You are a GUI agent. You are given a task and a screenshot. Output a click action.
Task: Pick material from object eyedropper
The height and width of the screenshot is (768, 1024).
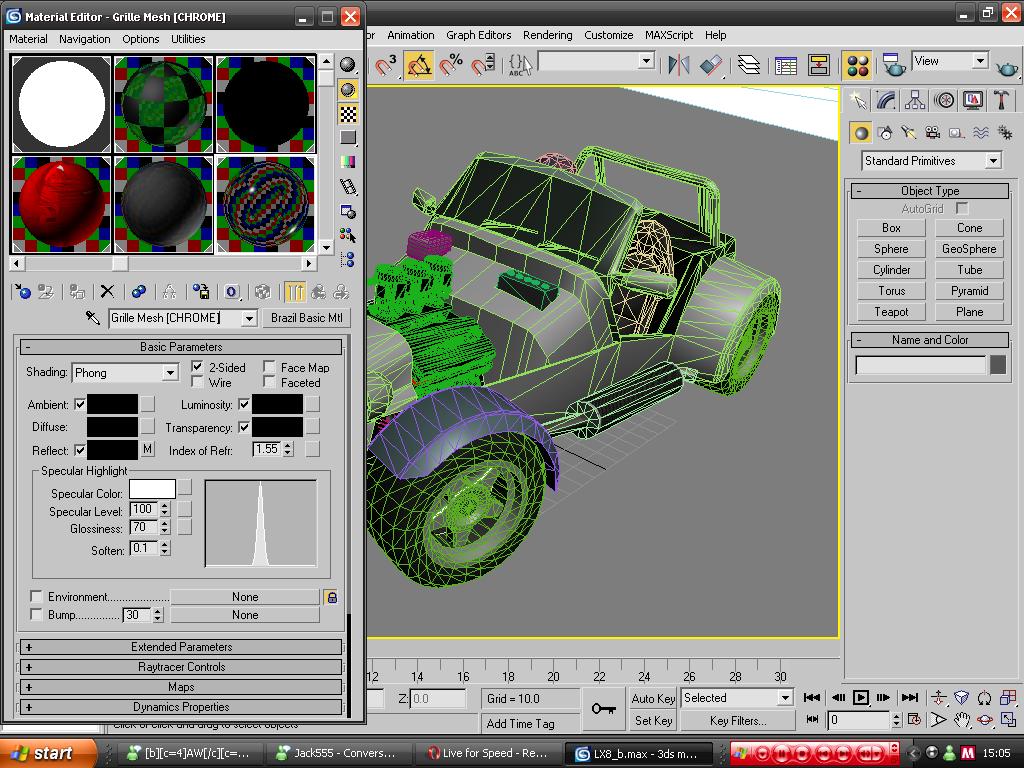pyautogui.click(x=93, y=318)
